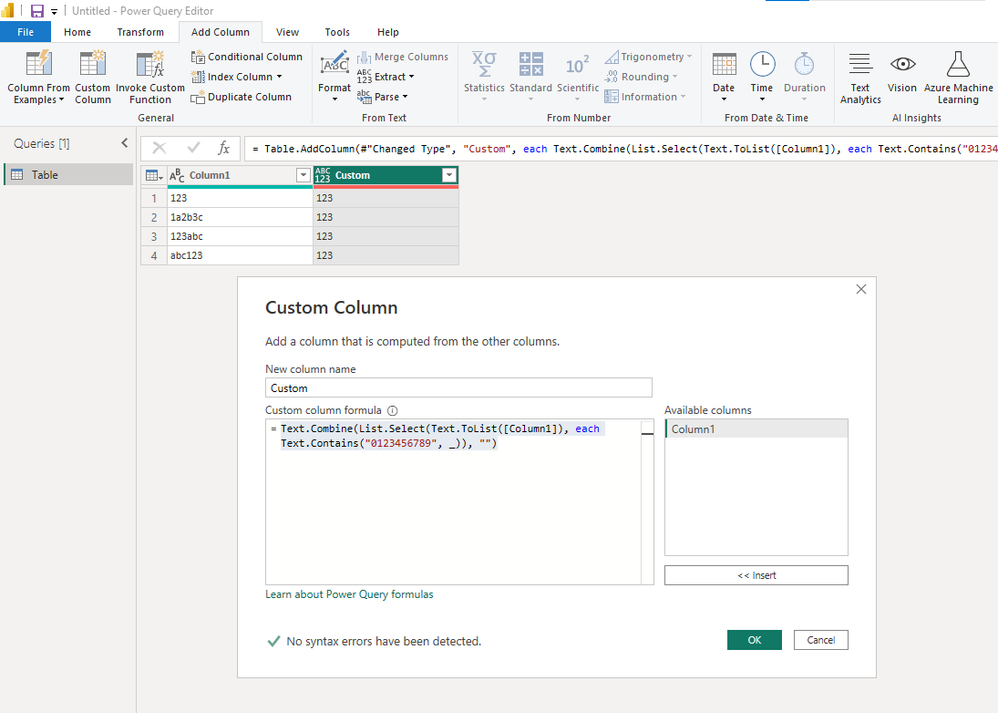Viewport: 998px width, 713px height.
Task: Click cell containing 123abc
Action: tap(240, 236)
